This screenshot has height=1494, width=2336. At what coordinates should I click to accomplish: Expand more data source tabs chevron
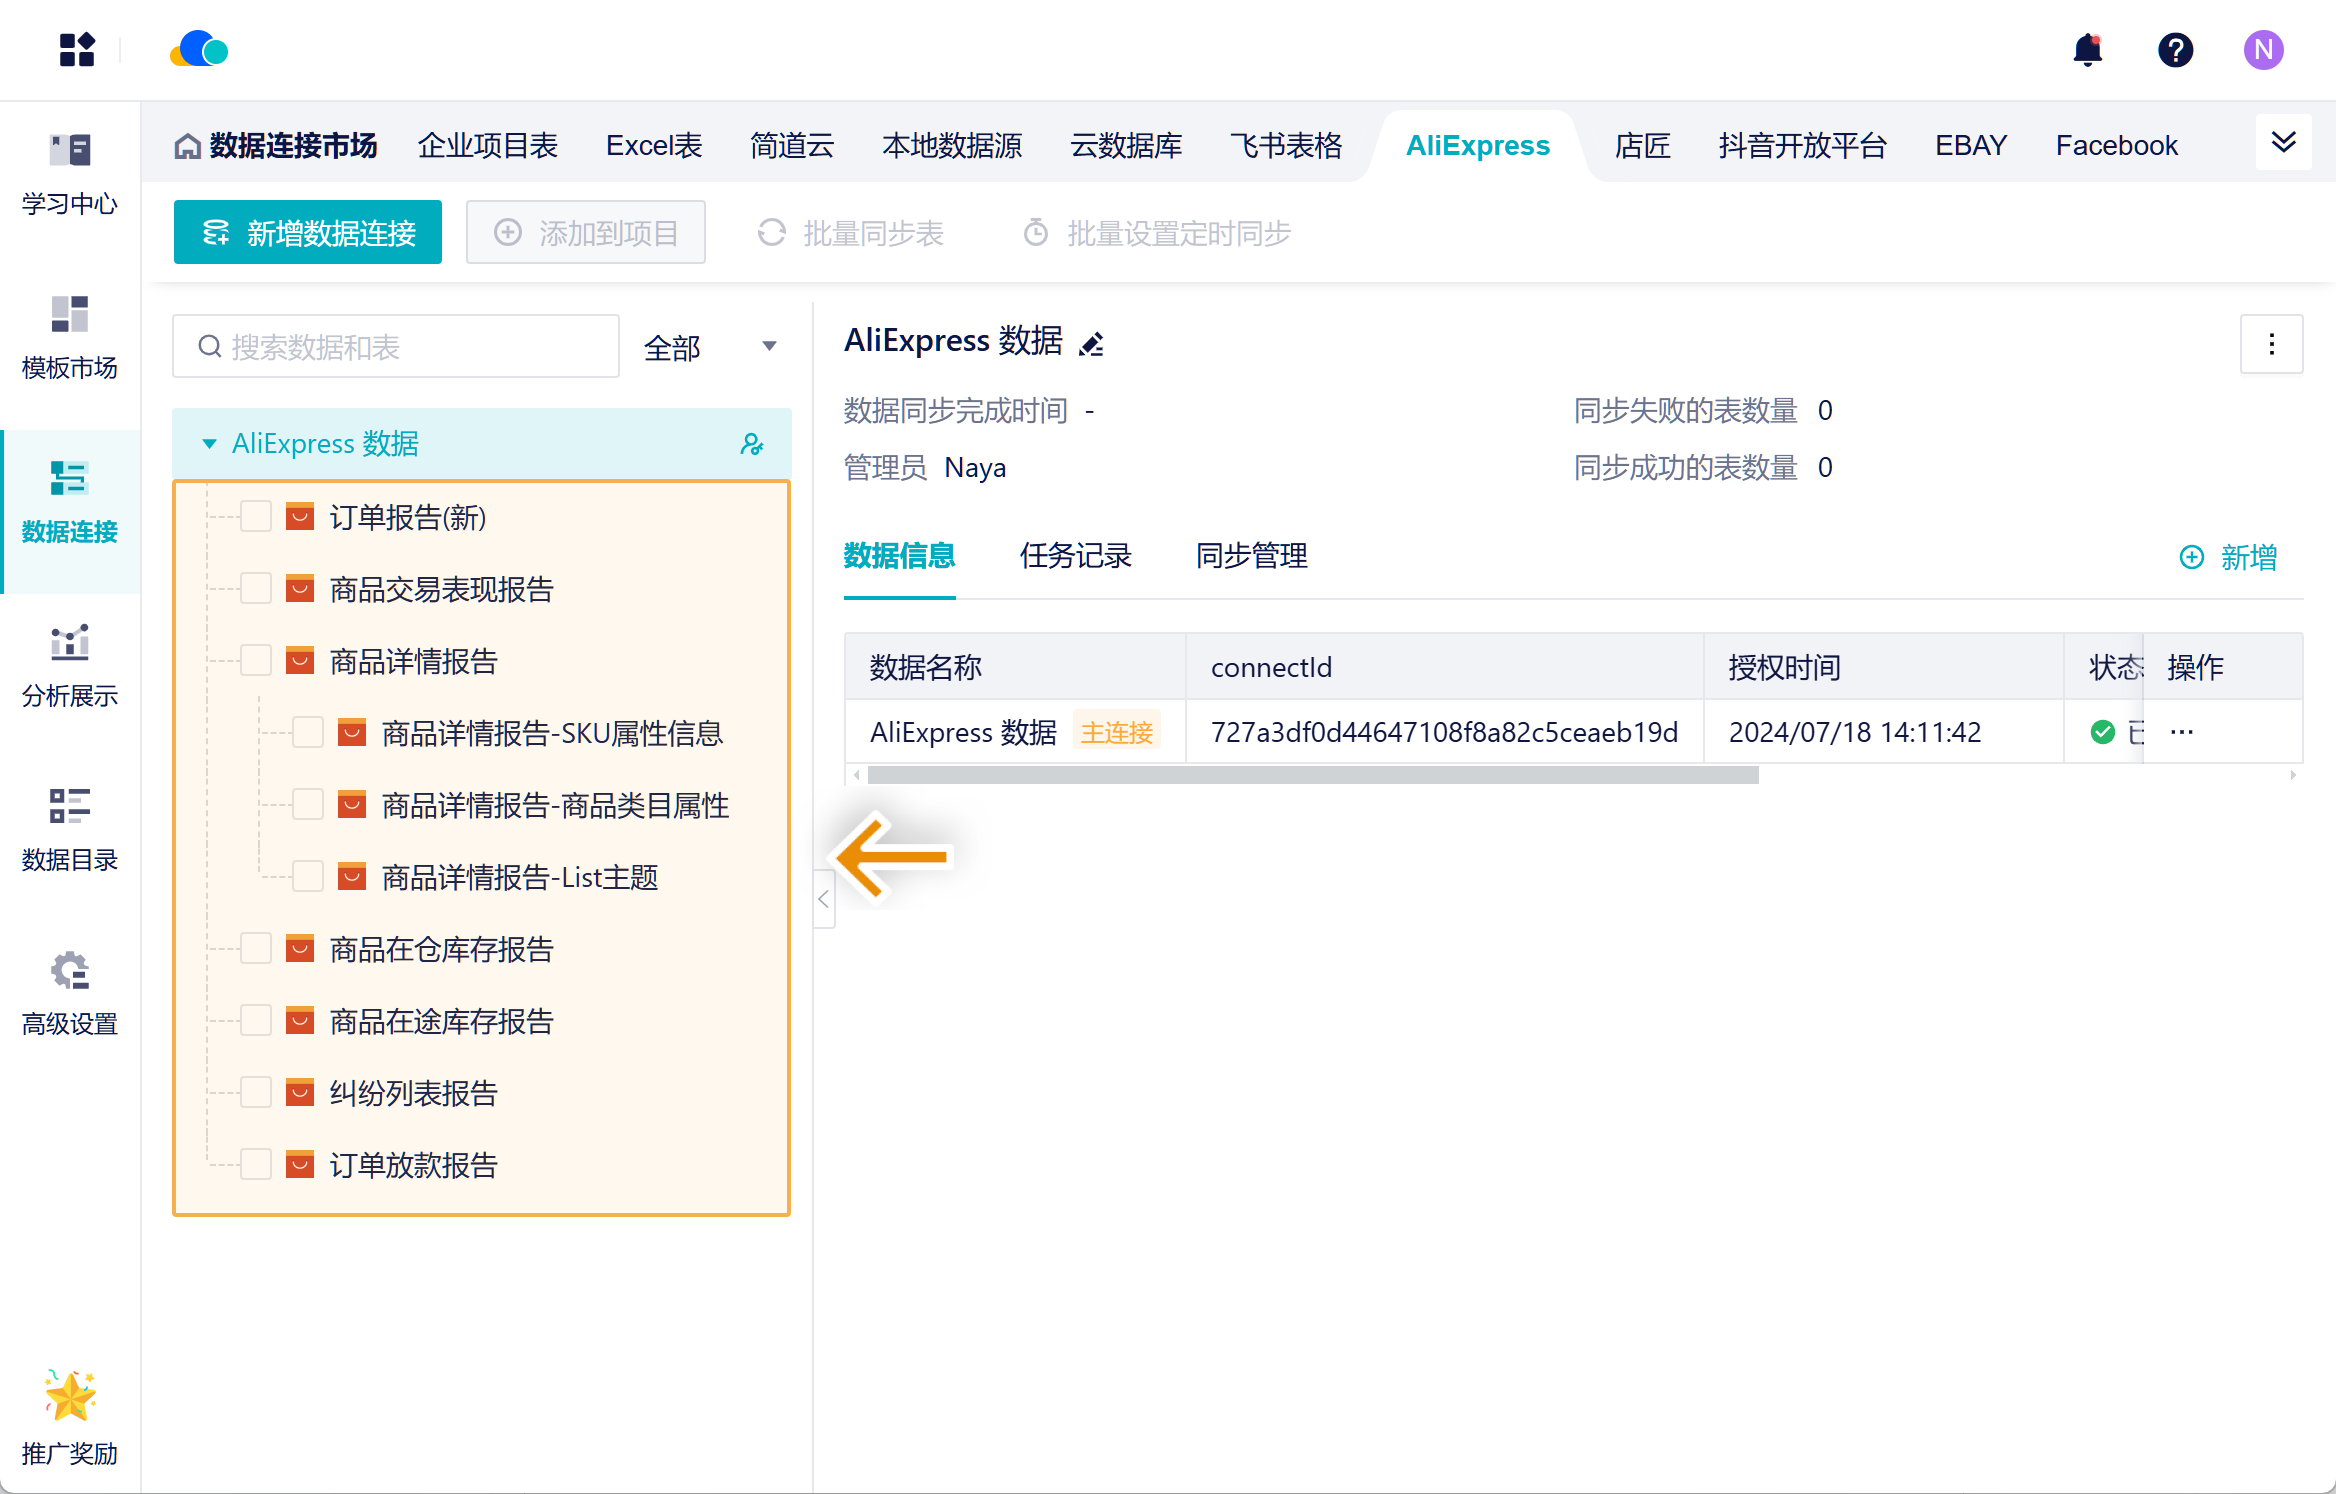click(2283, 143)
